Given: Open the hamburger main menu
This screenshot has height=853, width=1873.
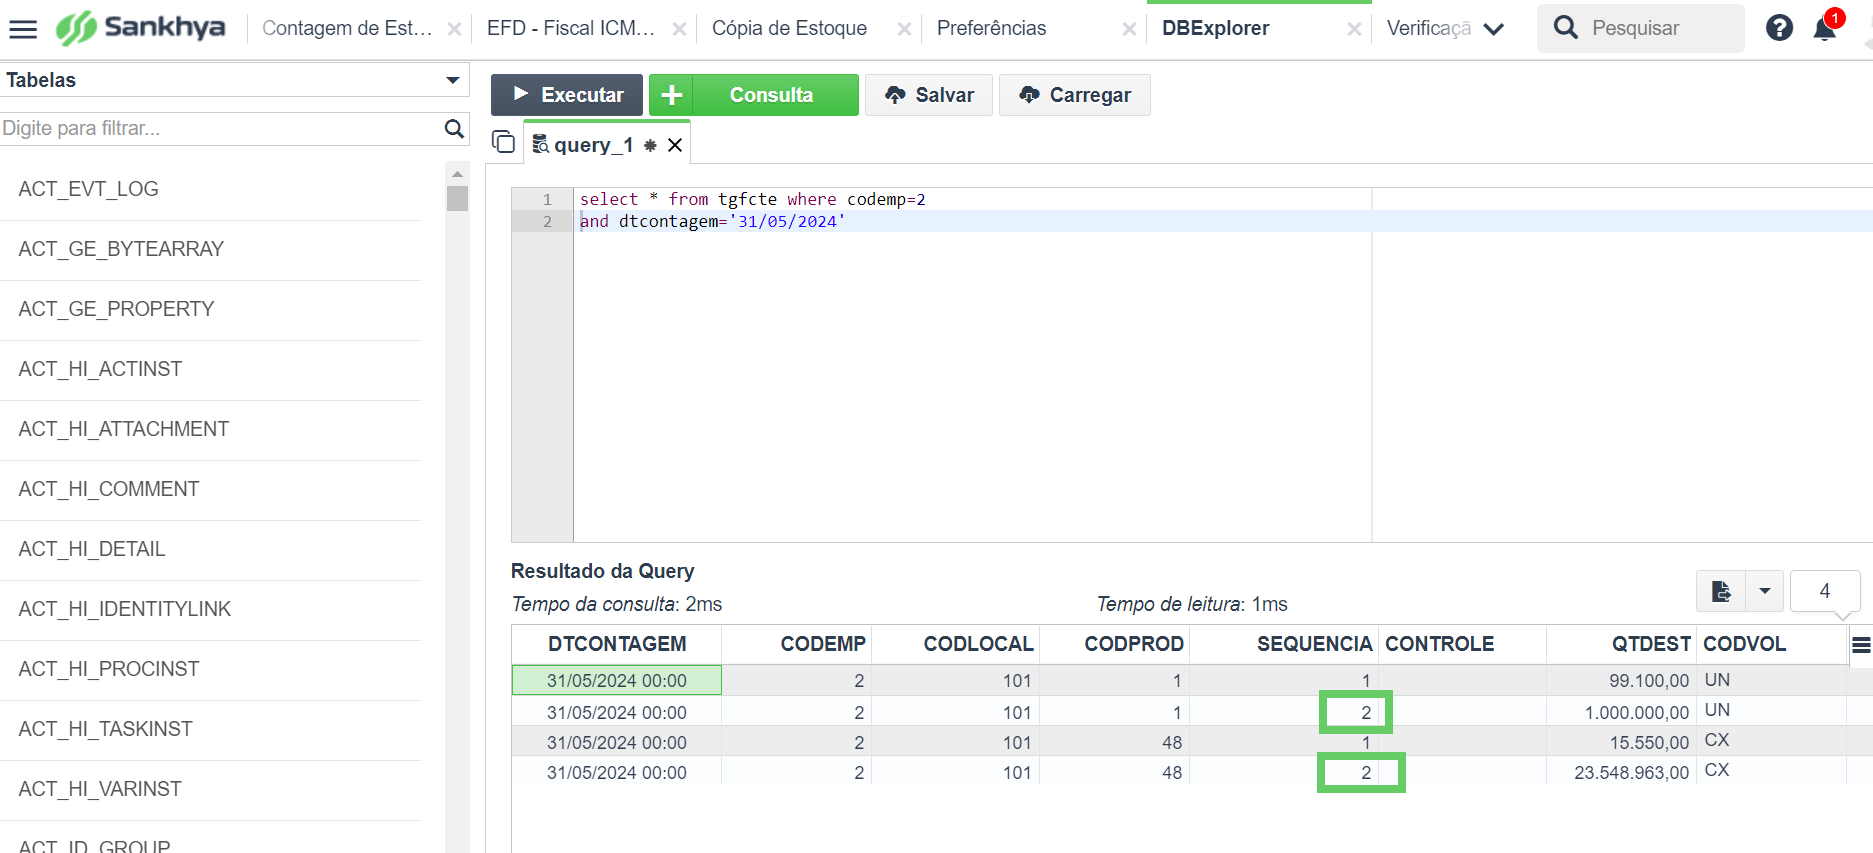Looking at the screenshot, I should [x=22, y=29].
